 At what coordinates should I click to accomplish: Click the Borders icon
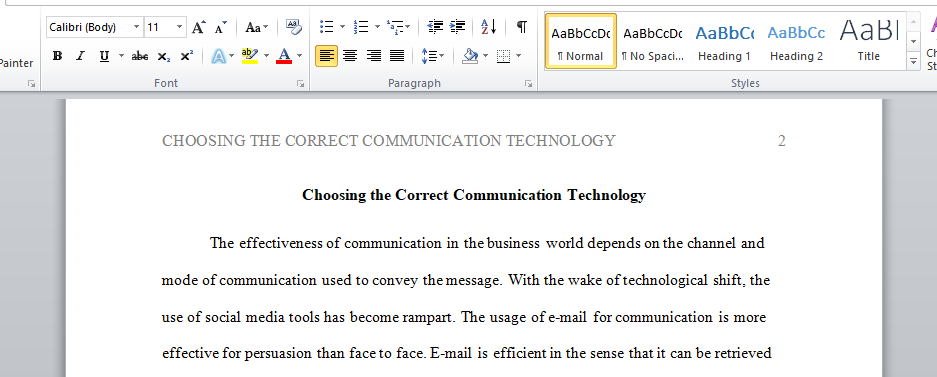tap(504, 56)
